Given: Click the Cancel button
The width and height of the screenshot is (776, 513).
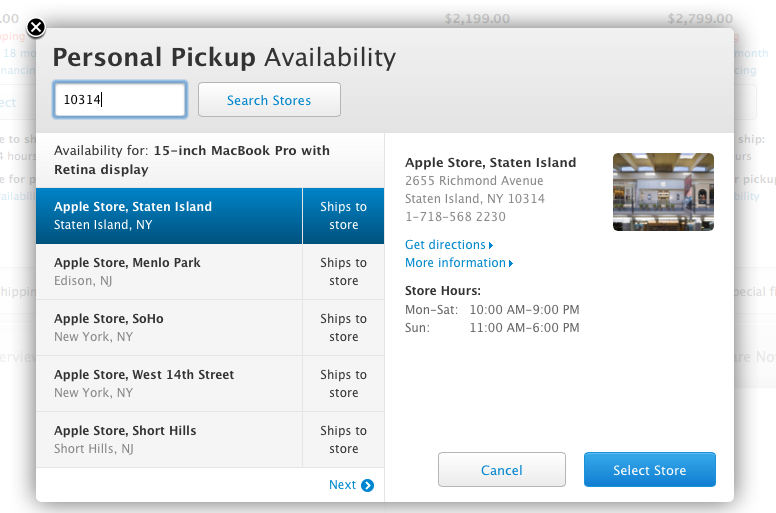Looking at the screenshot, I should click(502, 470).
